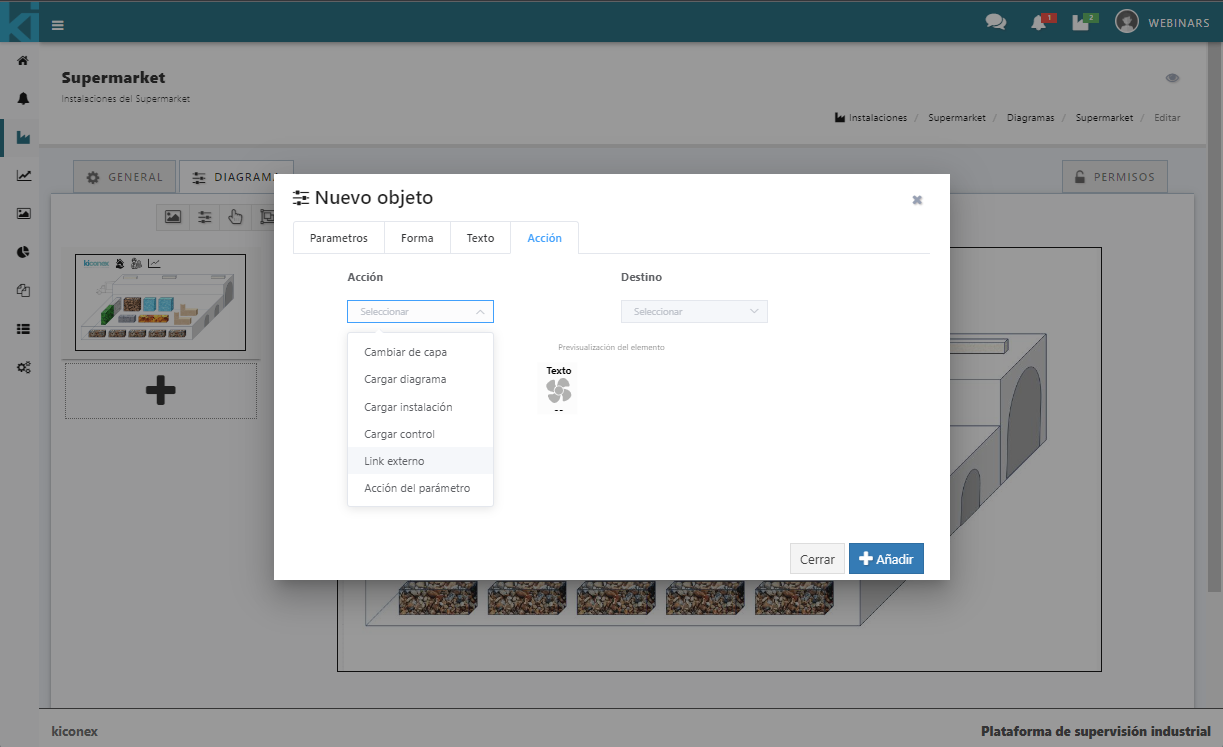
Task: Open the pie chart icon in sidebar
Action: (x=23, y=252)
